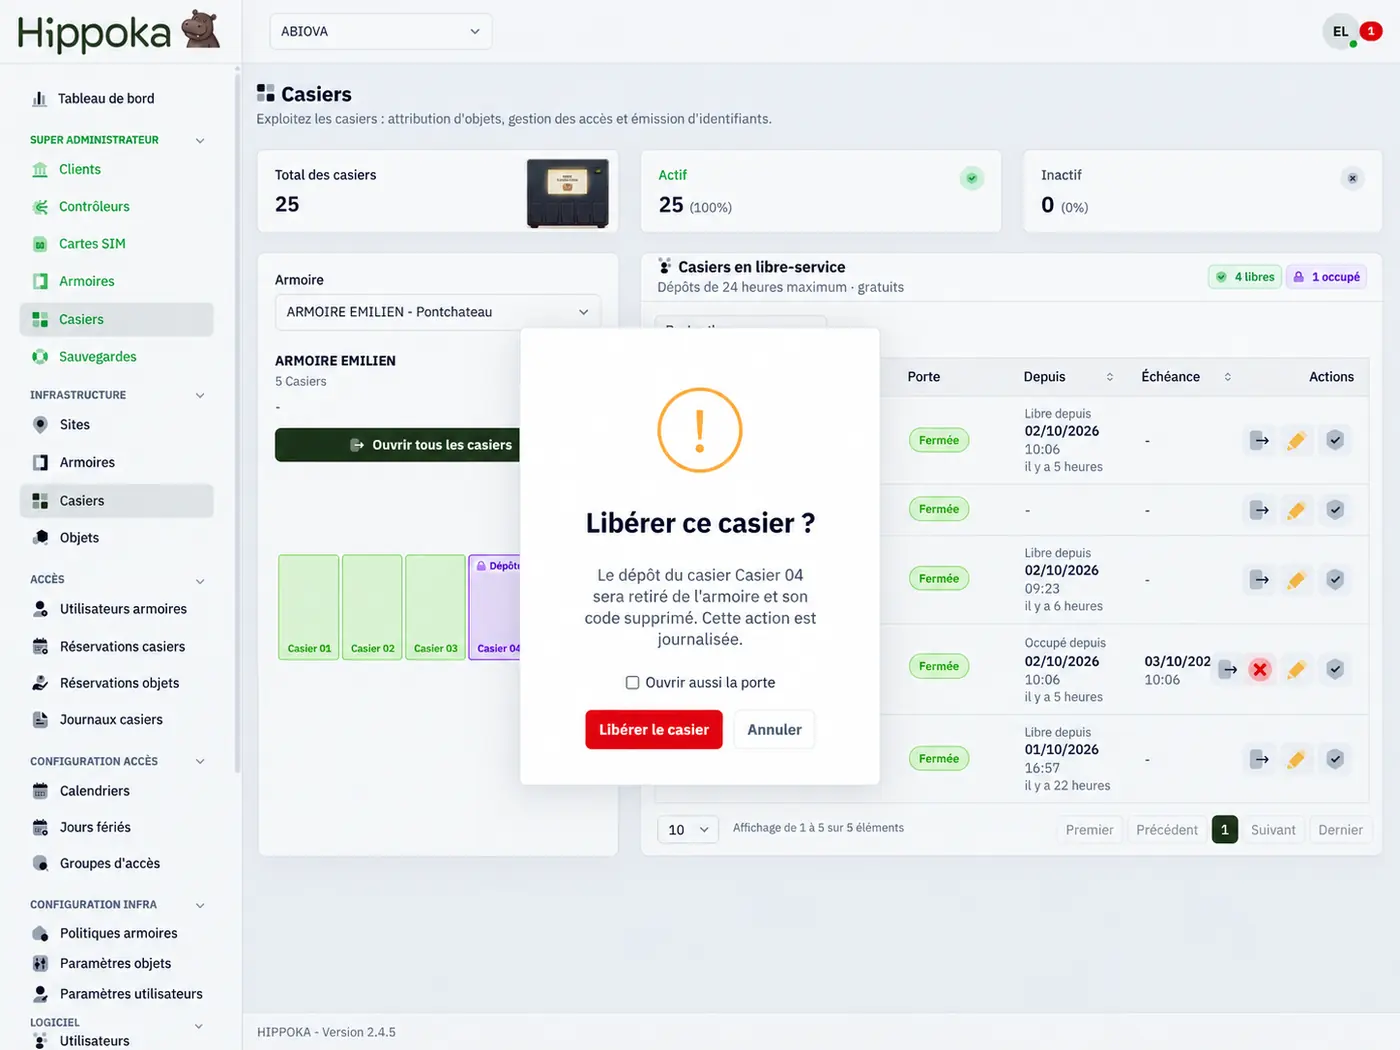Screen dimensions: 1400x1050
Task: Collapse the CONFIGURATION INFRA section
Action: pyautogui.click(x=200, y=905)
